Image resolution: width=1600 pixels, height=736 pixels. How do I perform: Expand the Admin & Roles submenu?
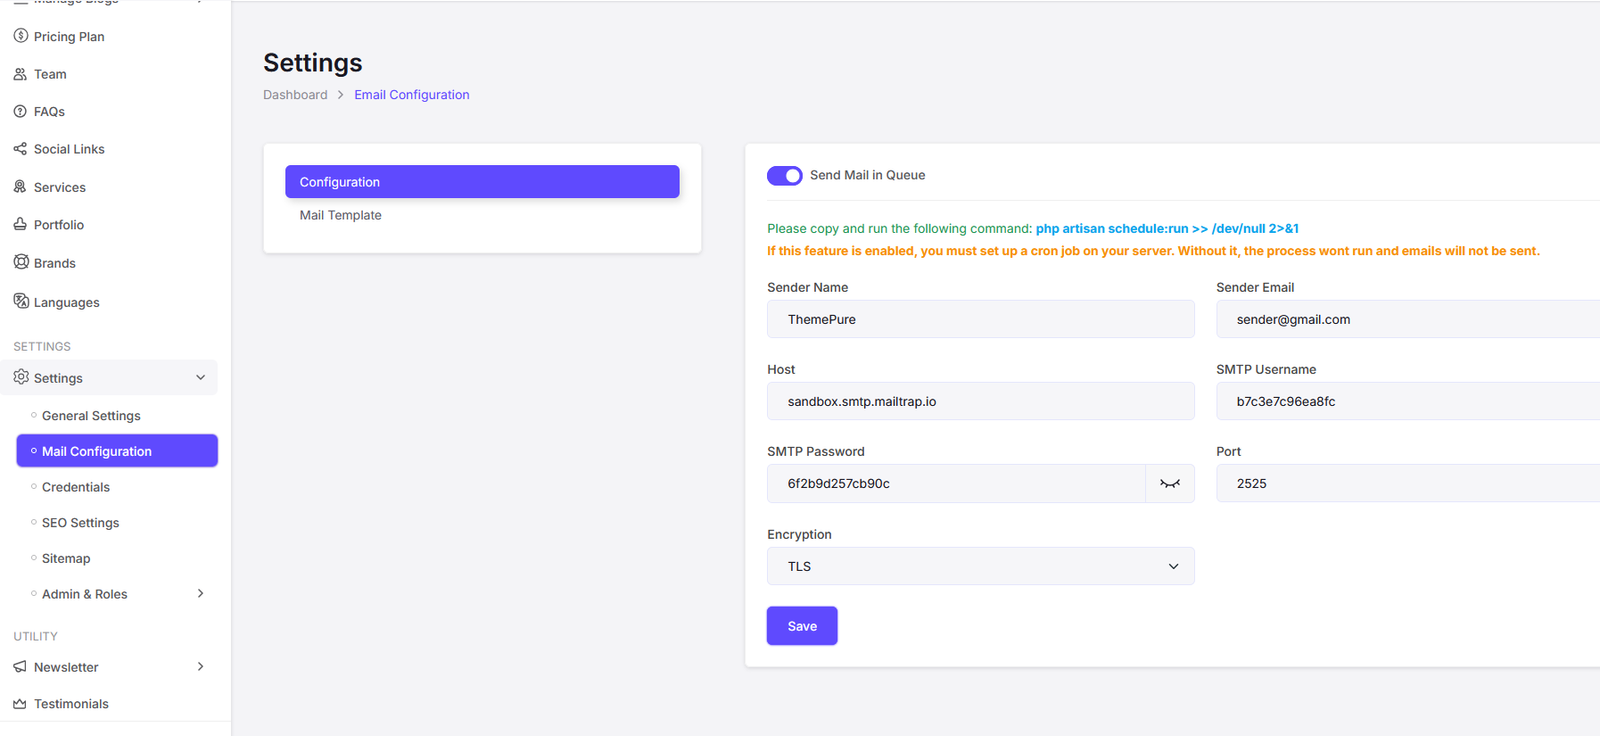(200, 594)
